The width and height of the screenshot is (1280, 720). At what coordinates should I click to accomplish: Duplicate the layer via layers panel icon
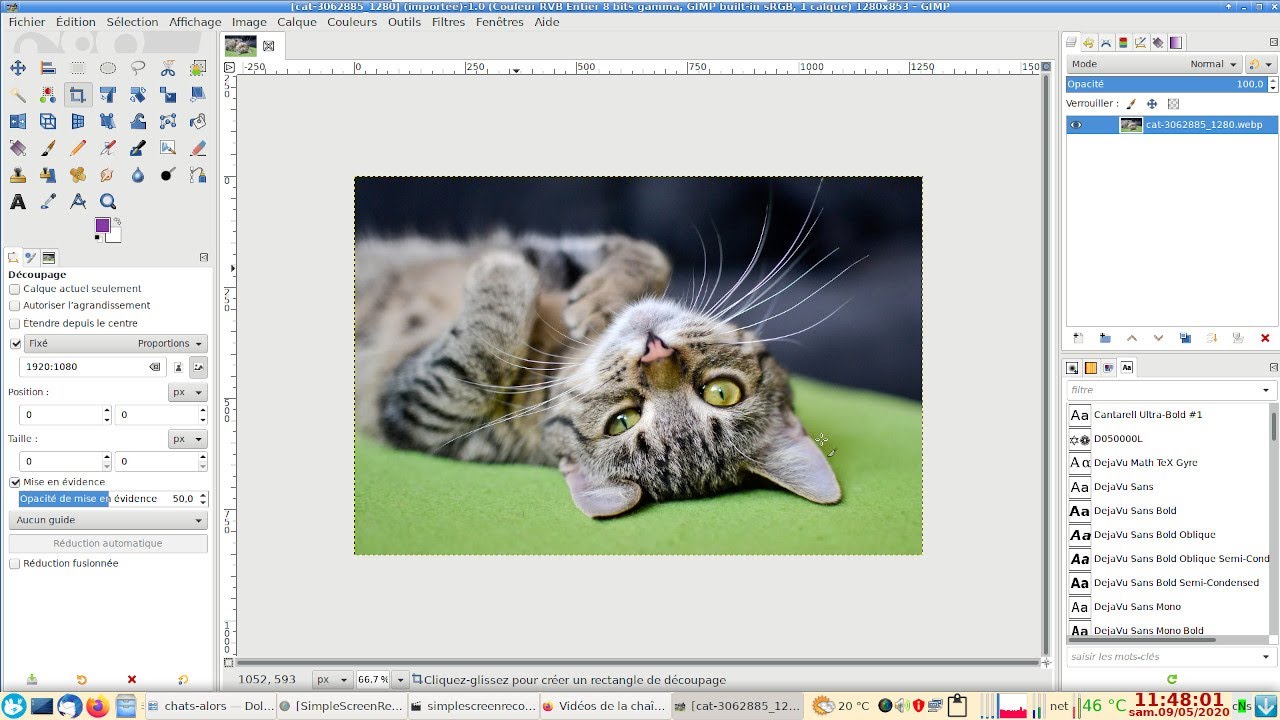[x=1185, y=338]
